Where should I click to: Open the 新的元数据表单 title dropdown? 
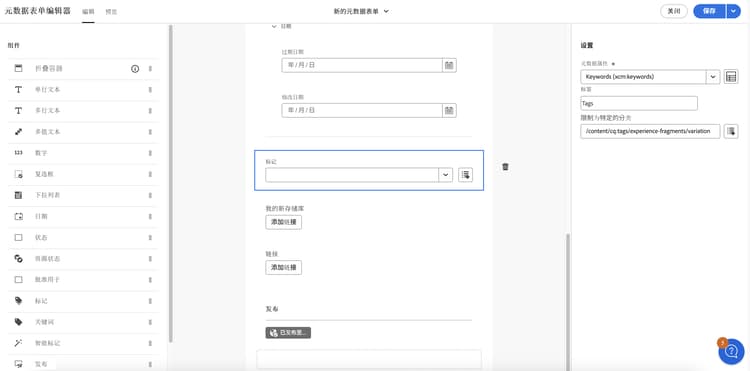386,11
